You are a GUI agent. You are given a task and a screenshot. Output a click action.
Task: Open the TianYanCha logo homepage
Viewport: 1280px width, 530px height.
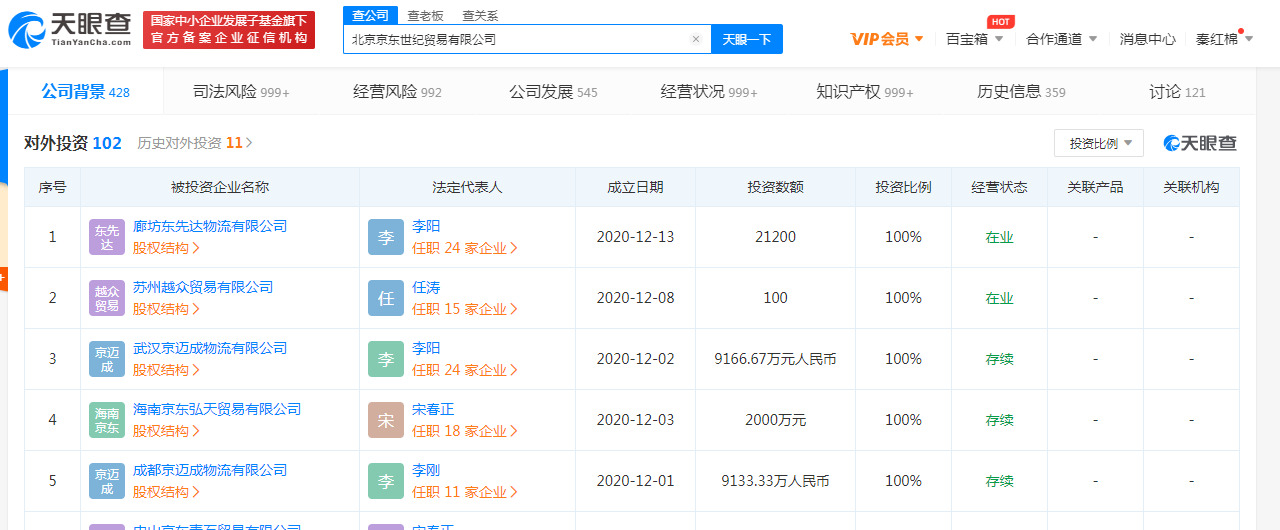pyautogui.click(x=71, y=30)
